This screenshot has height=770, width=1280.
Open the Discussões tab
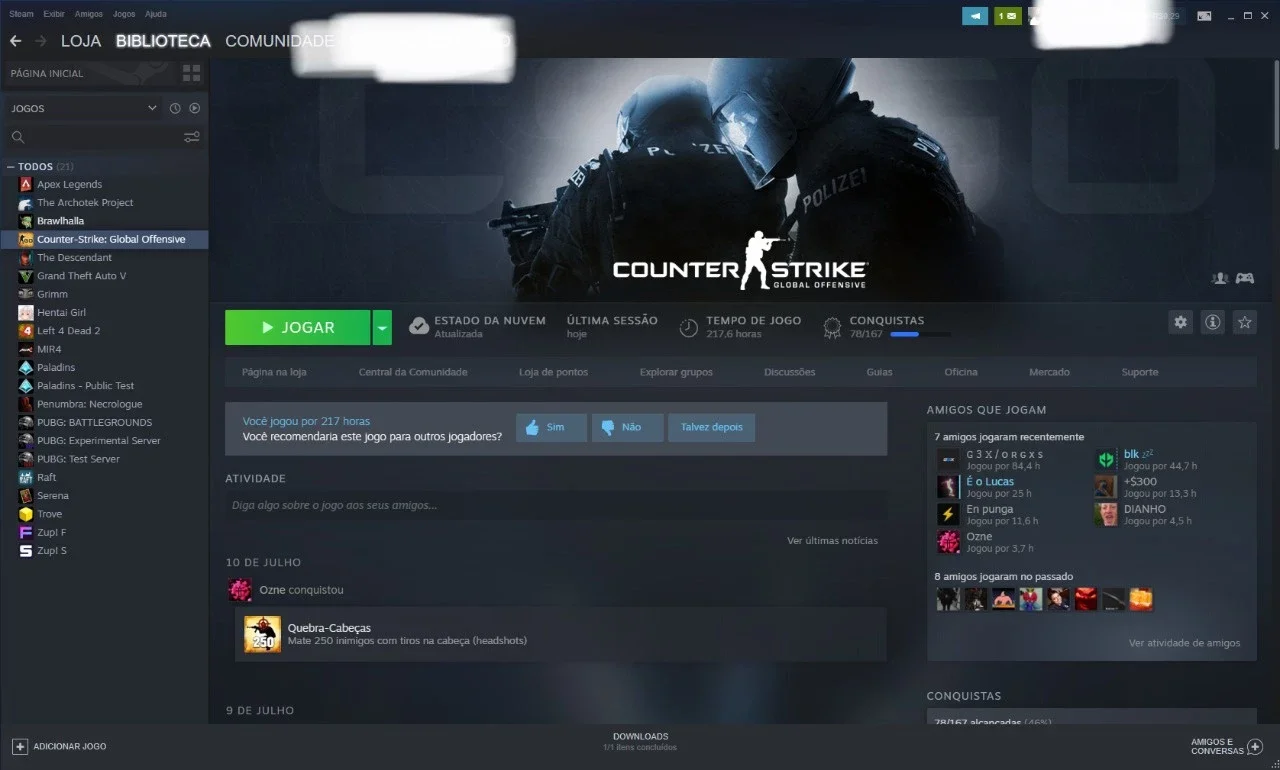tap(789, 372)
